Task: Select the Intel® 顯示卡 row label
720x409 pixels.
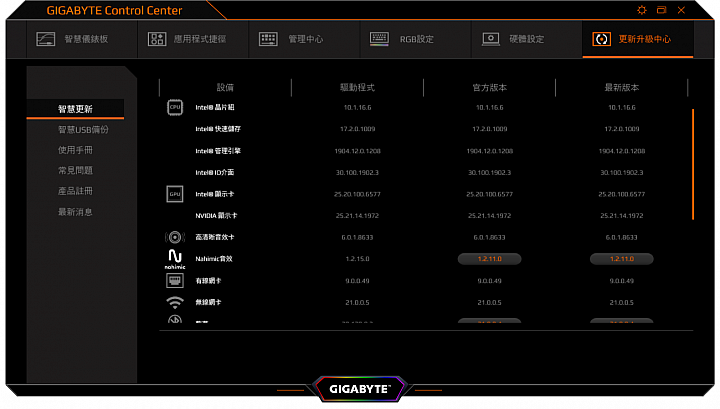Action: pos(215,194)
